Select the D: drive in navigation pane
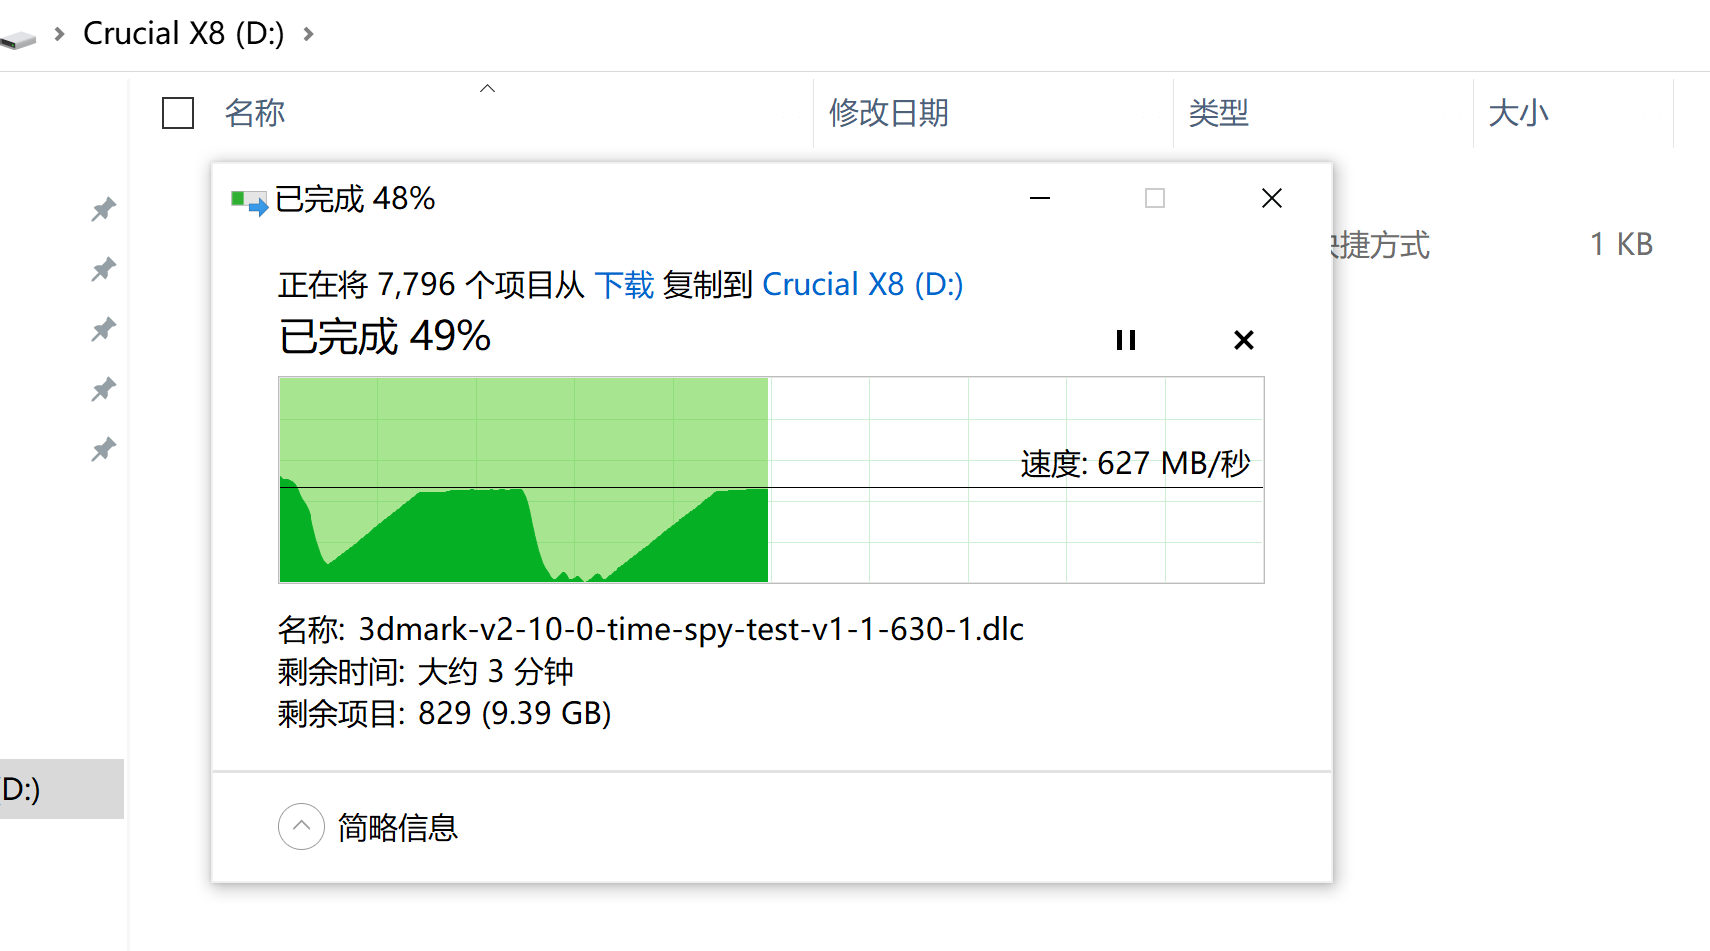Screen dimensions: 1710x951 [40, 789]
